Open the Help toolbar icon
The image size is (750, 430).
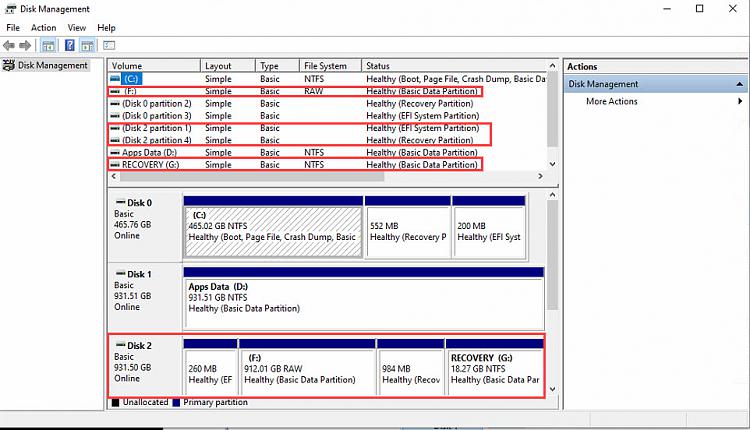click(x=69, y=45)
